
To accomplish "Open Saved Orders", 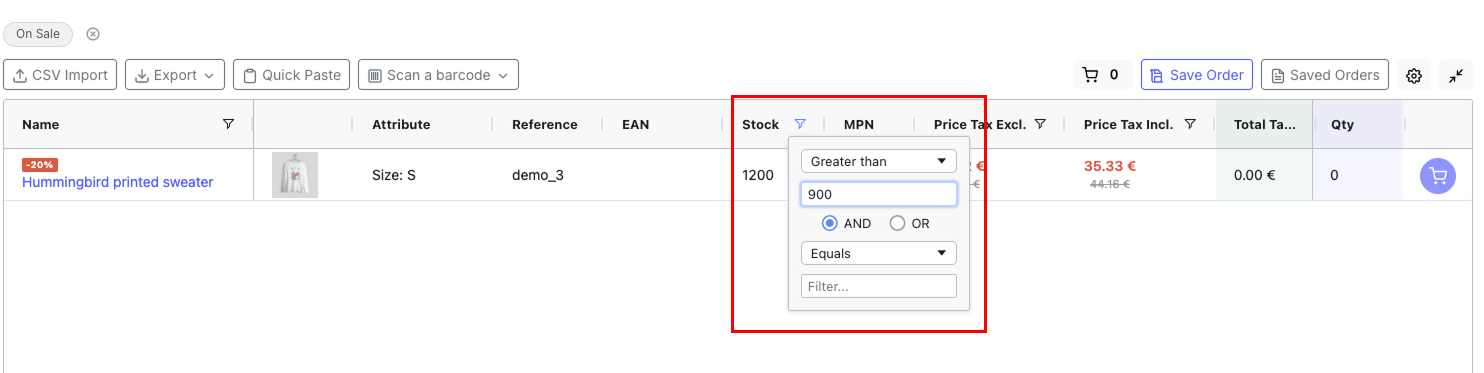I will pyautogui.click(x=1324, y=75).
